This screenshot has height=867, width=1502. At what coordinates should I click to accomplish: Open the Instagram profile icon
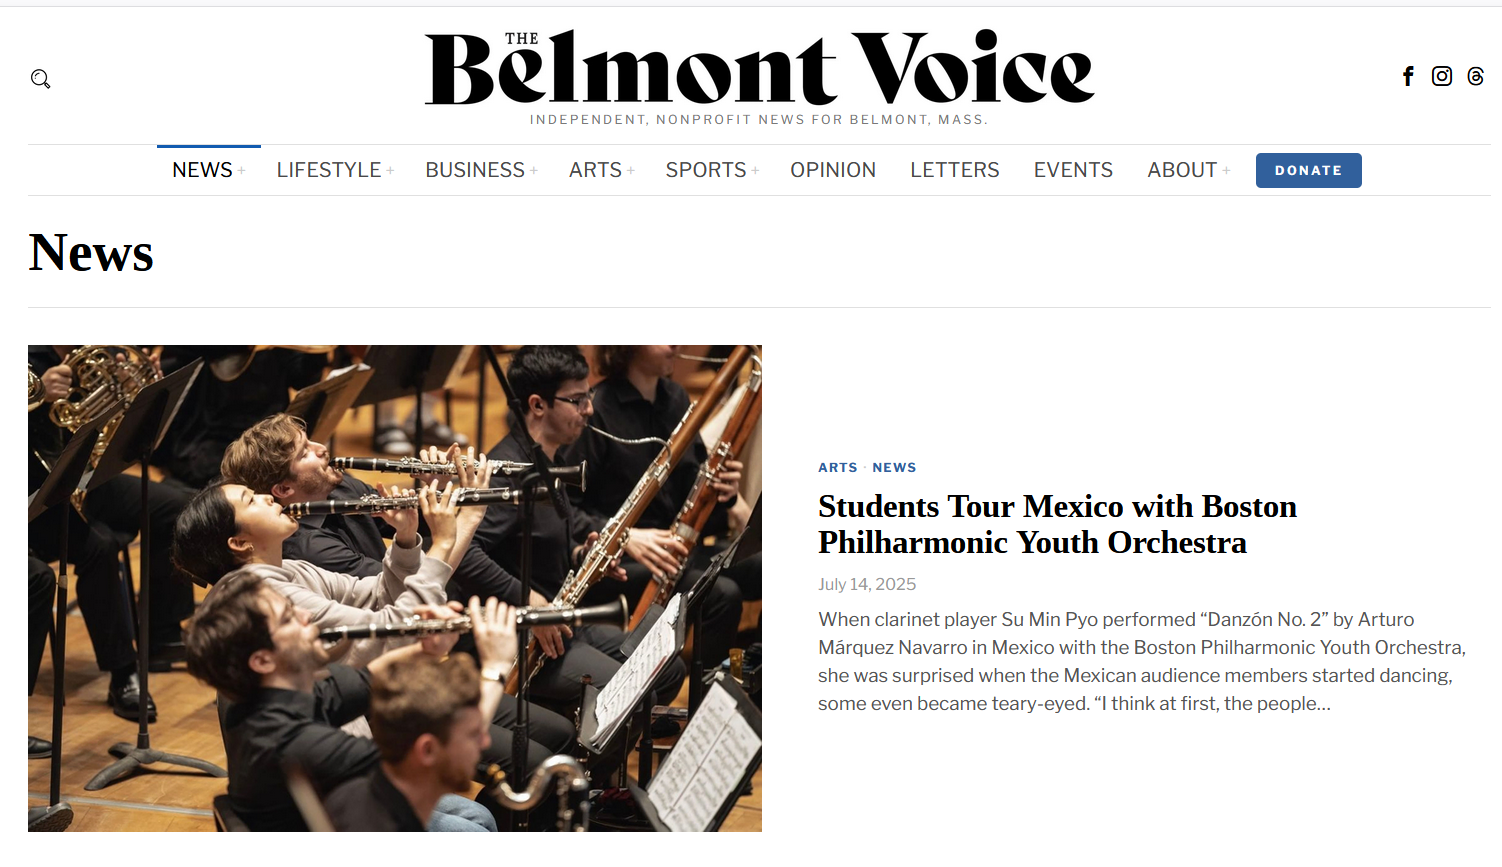tap(1442, 76)
